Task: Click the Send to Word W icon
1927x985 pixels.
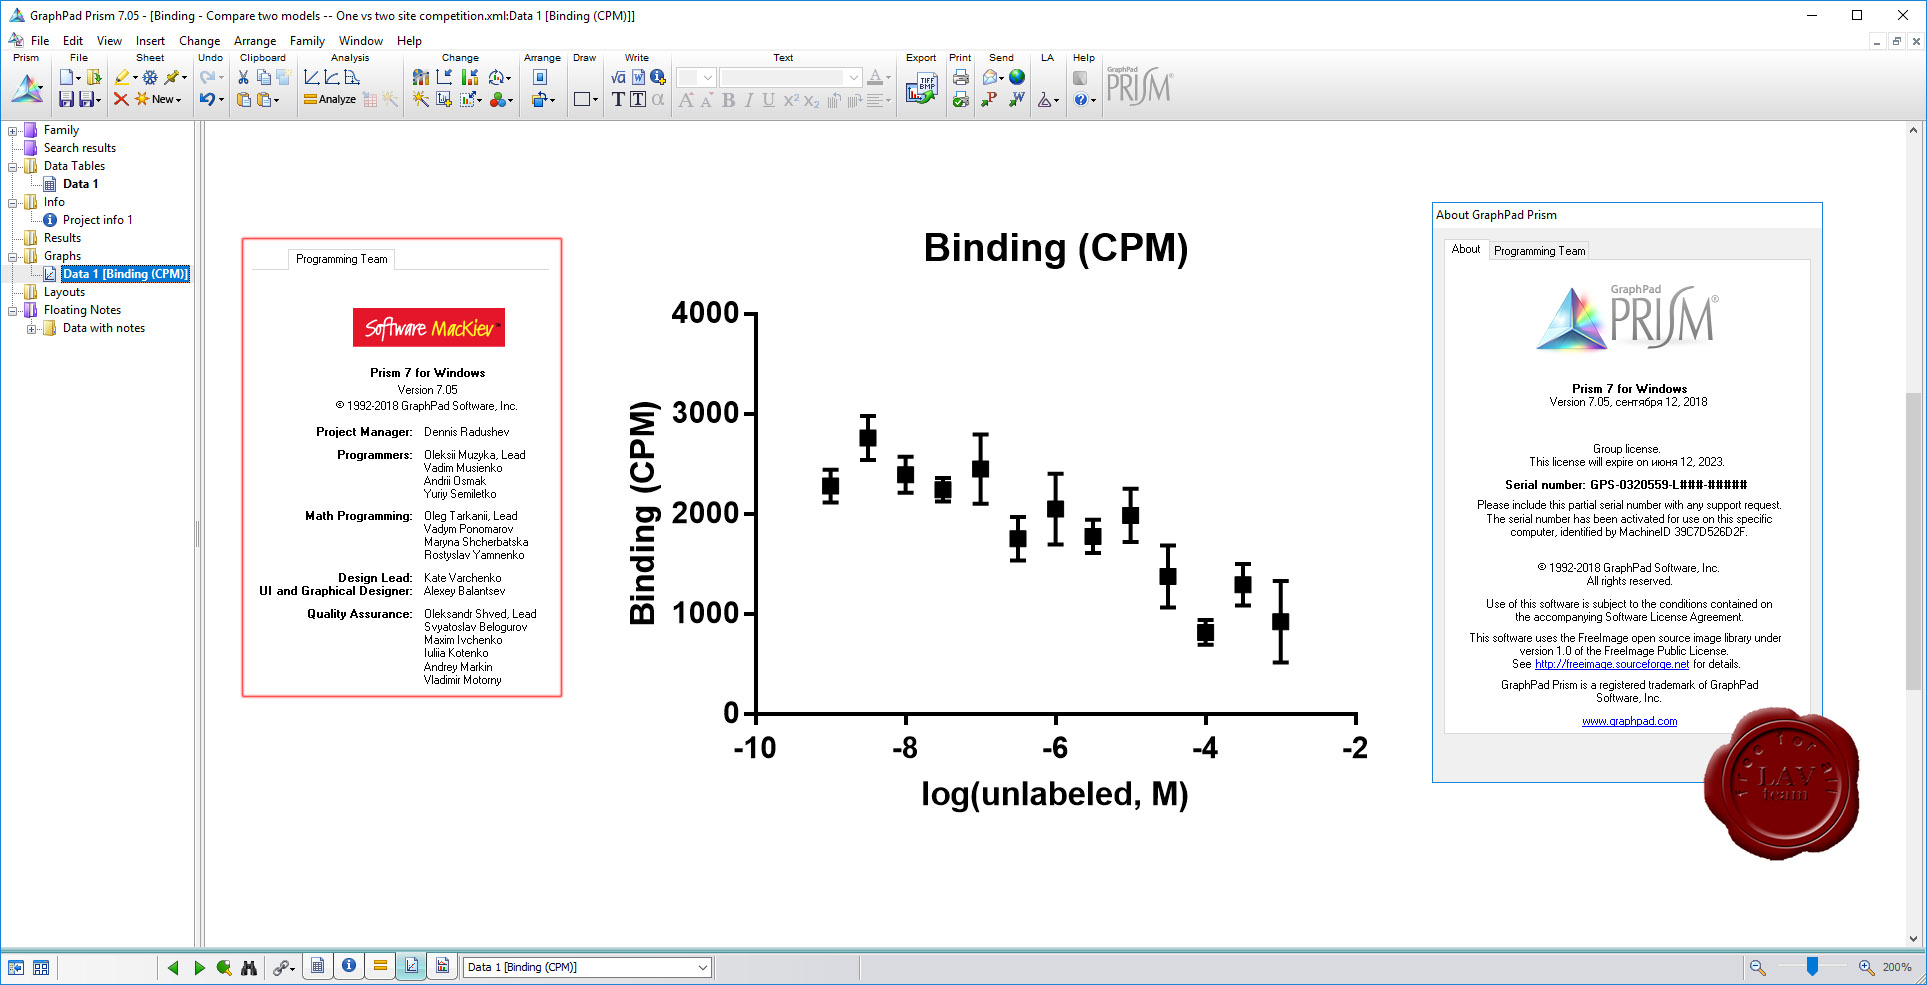Action: [1017, 99]
